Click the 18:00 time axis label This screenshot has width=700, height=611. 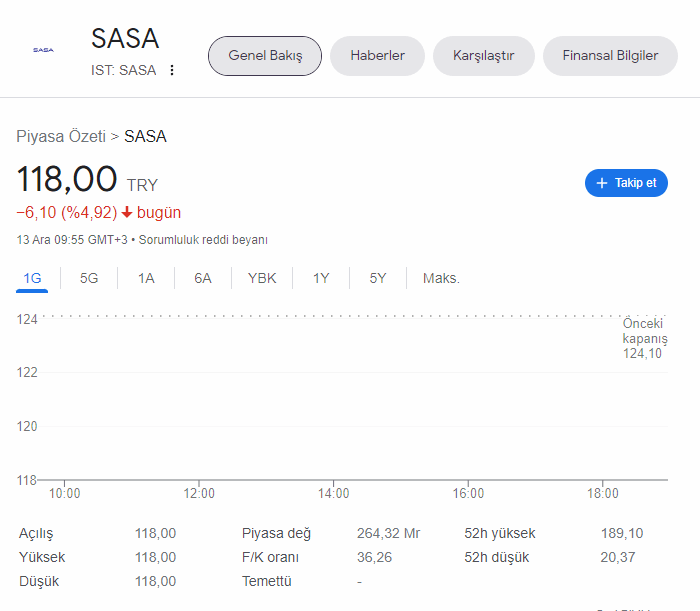pos(603,494)
